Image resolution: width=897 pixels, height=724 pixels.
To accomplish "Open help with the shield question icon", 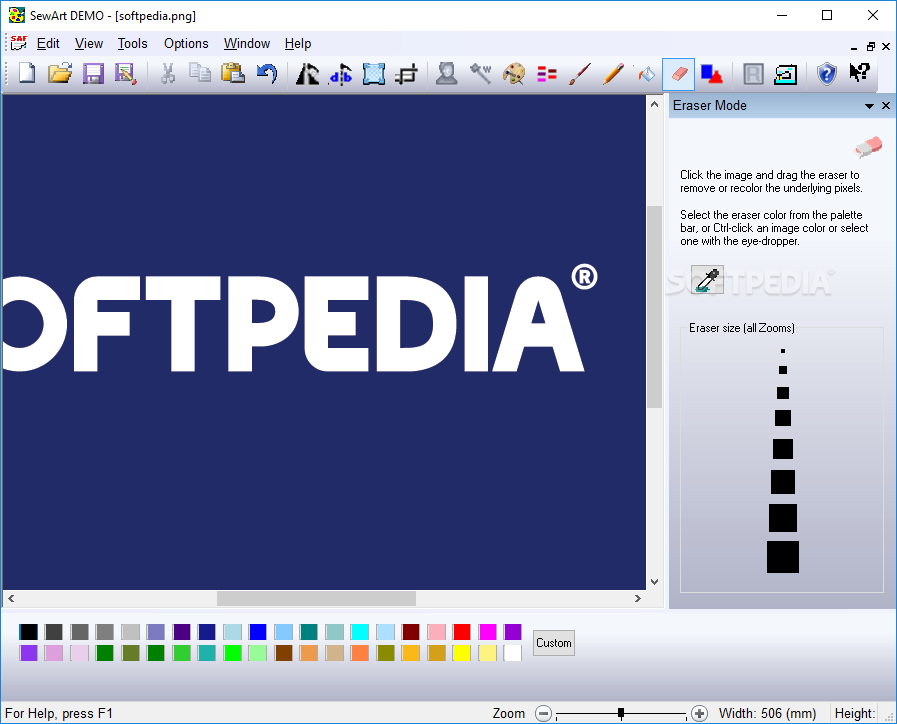I will pyautogui.click(x=827, y=74).
